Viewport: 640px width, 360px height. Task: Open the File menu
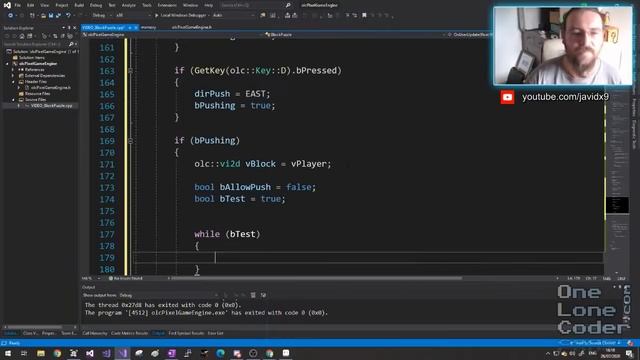[x=18, y=5]
